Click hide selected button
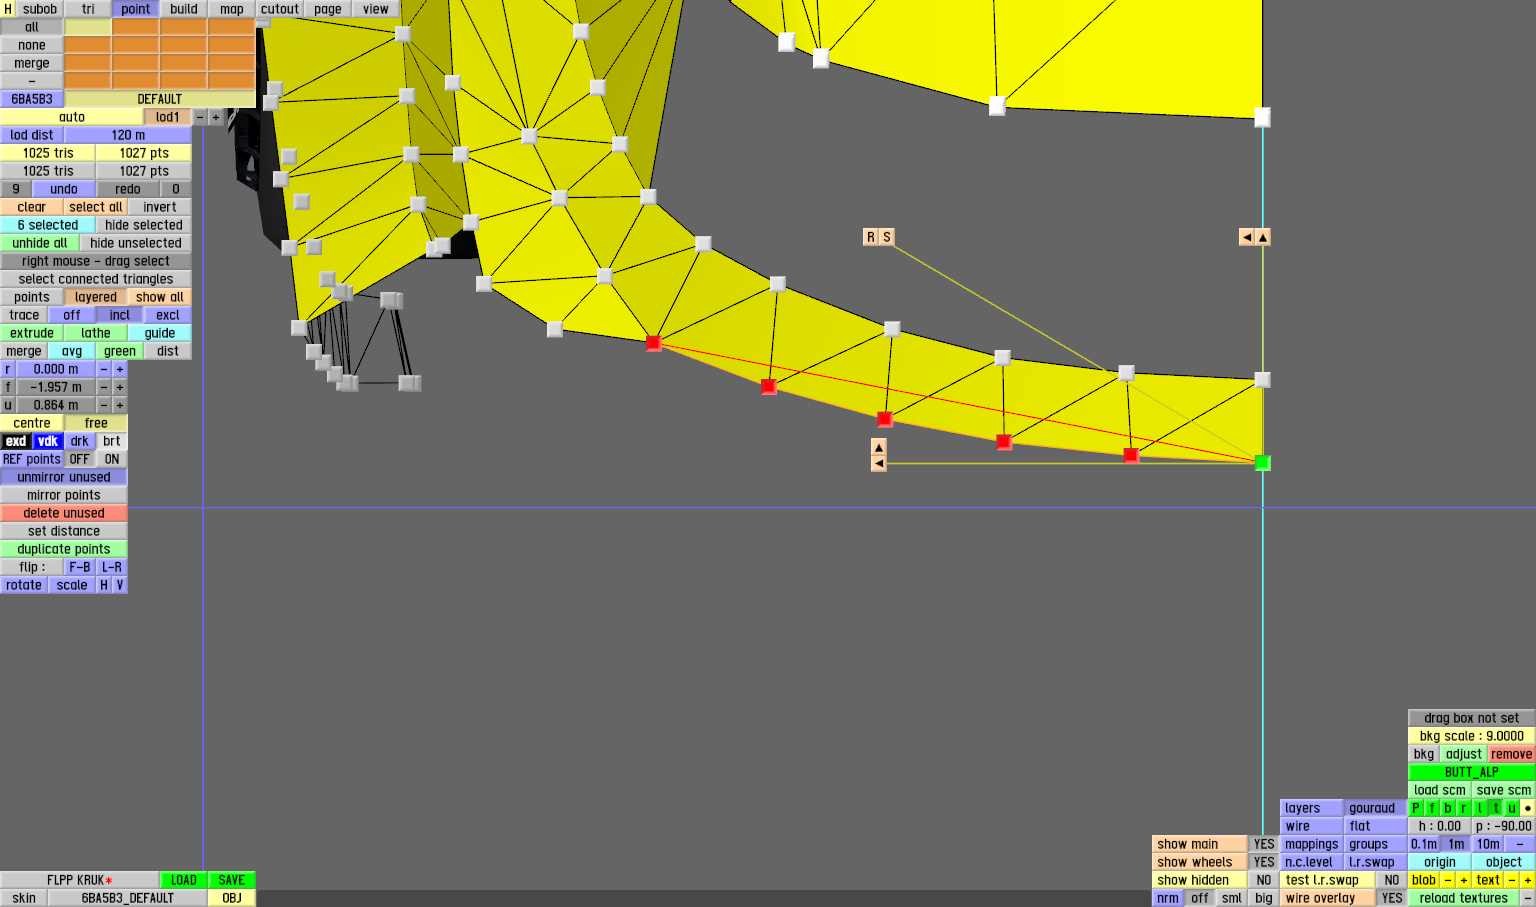This screenshot has width=1536, height=907. point(144,225)
